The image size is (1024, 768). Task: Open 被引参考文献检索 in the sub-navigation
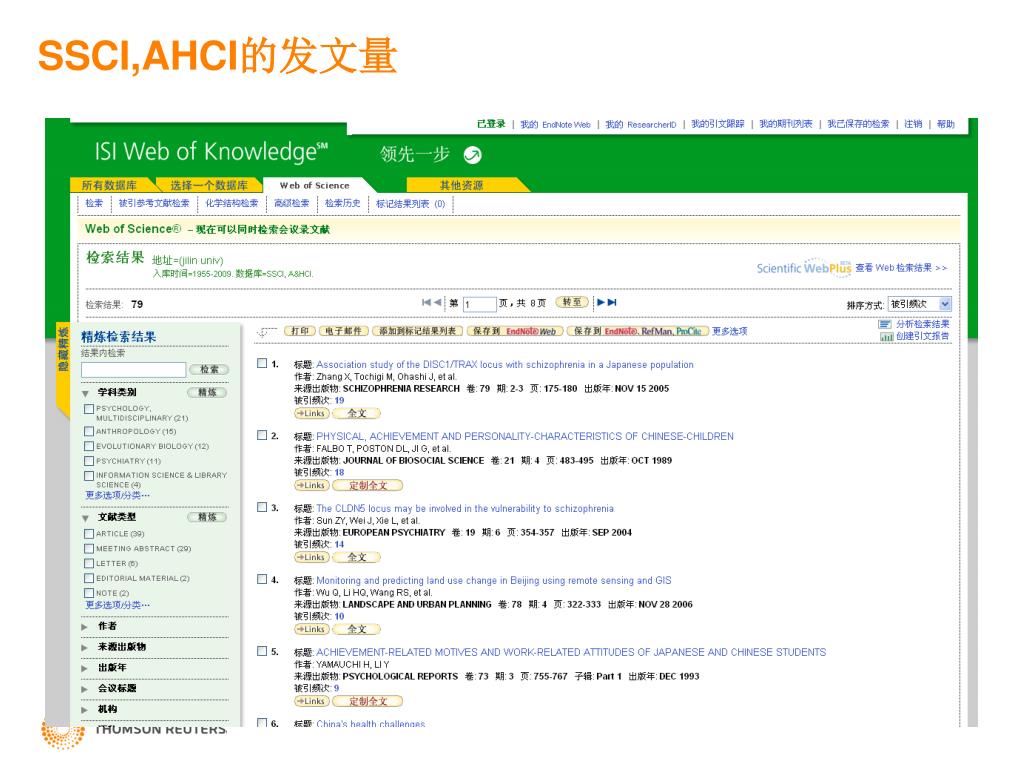[x=154, y=203]
